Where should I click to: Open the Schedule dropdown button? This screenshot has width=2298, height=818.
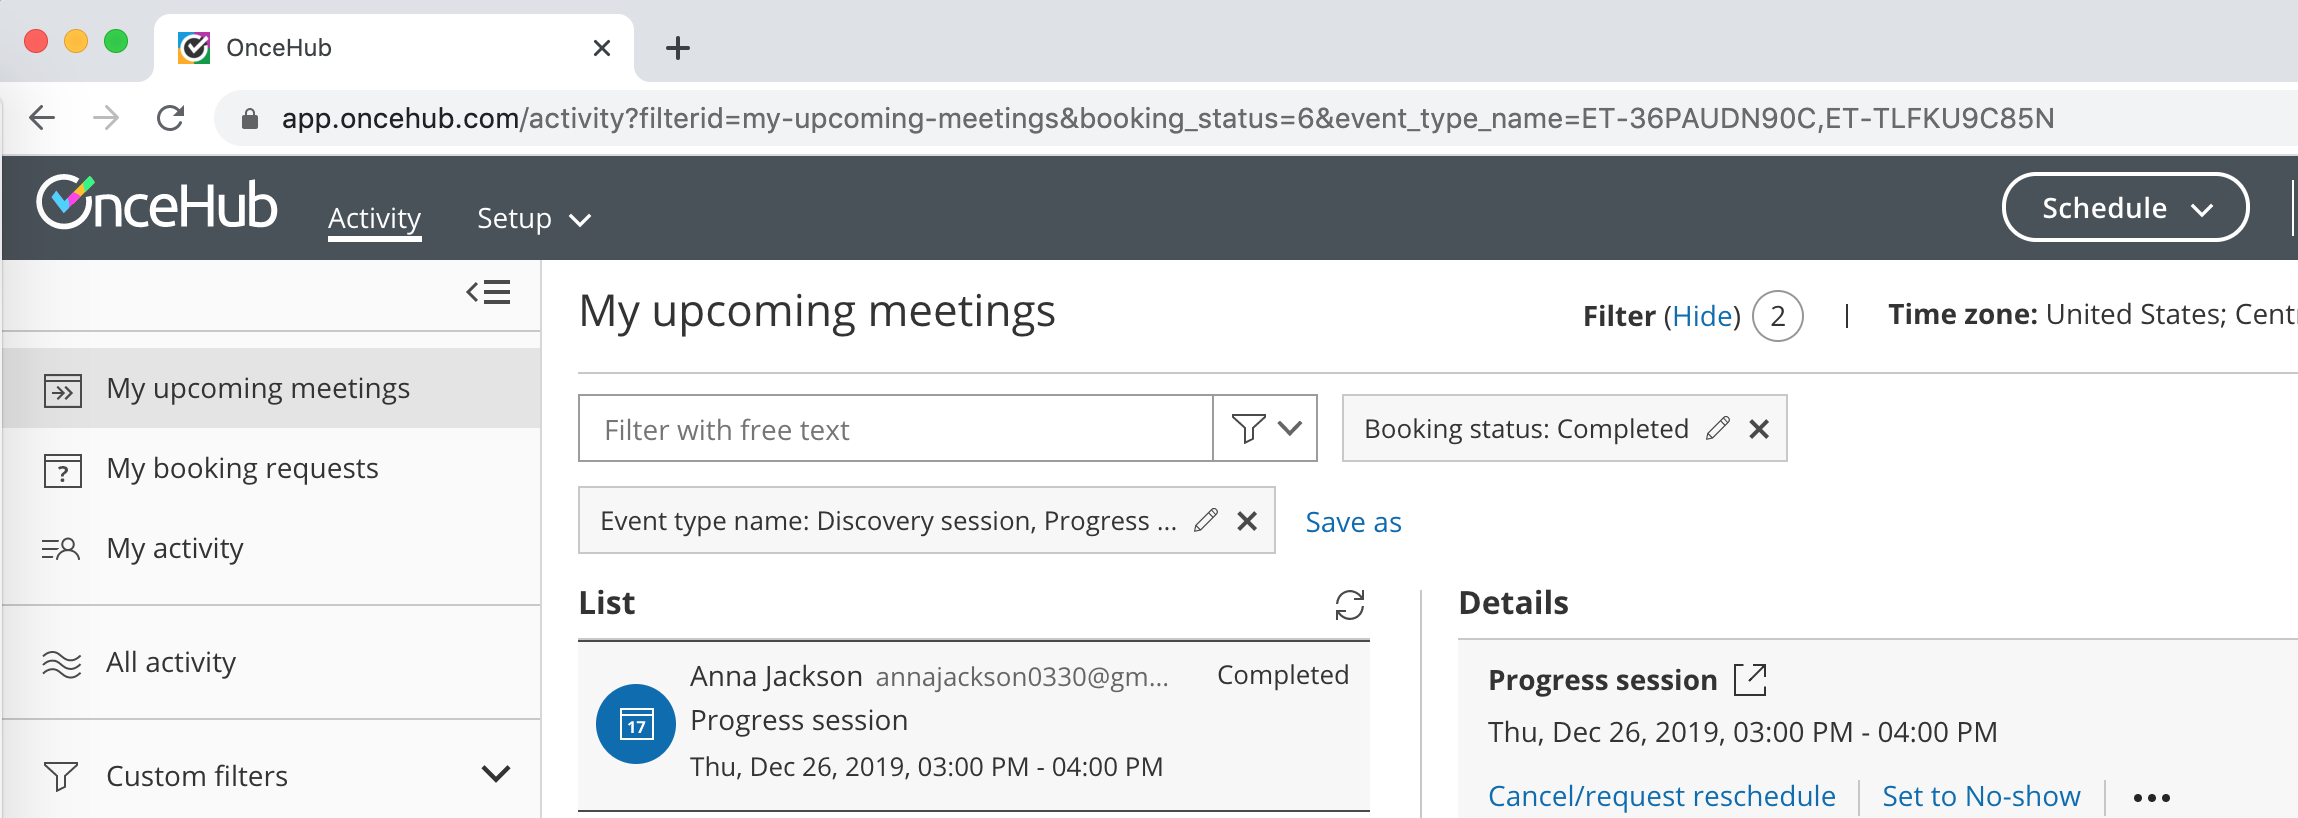pyautogui.click(x=2125, y=208)
